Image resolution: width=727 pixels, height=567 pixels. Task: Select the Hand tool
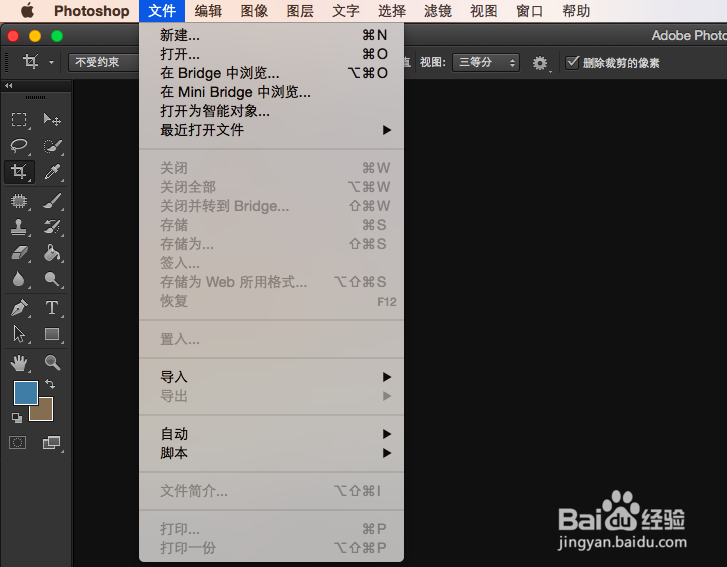pos(19,363)
